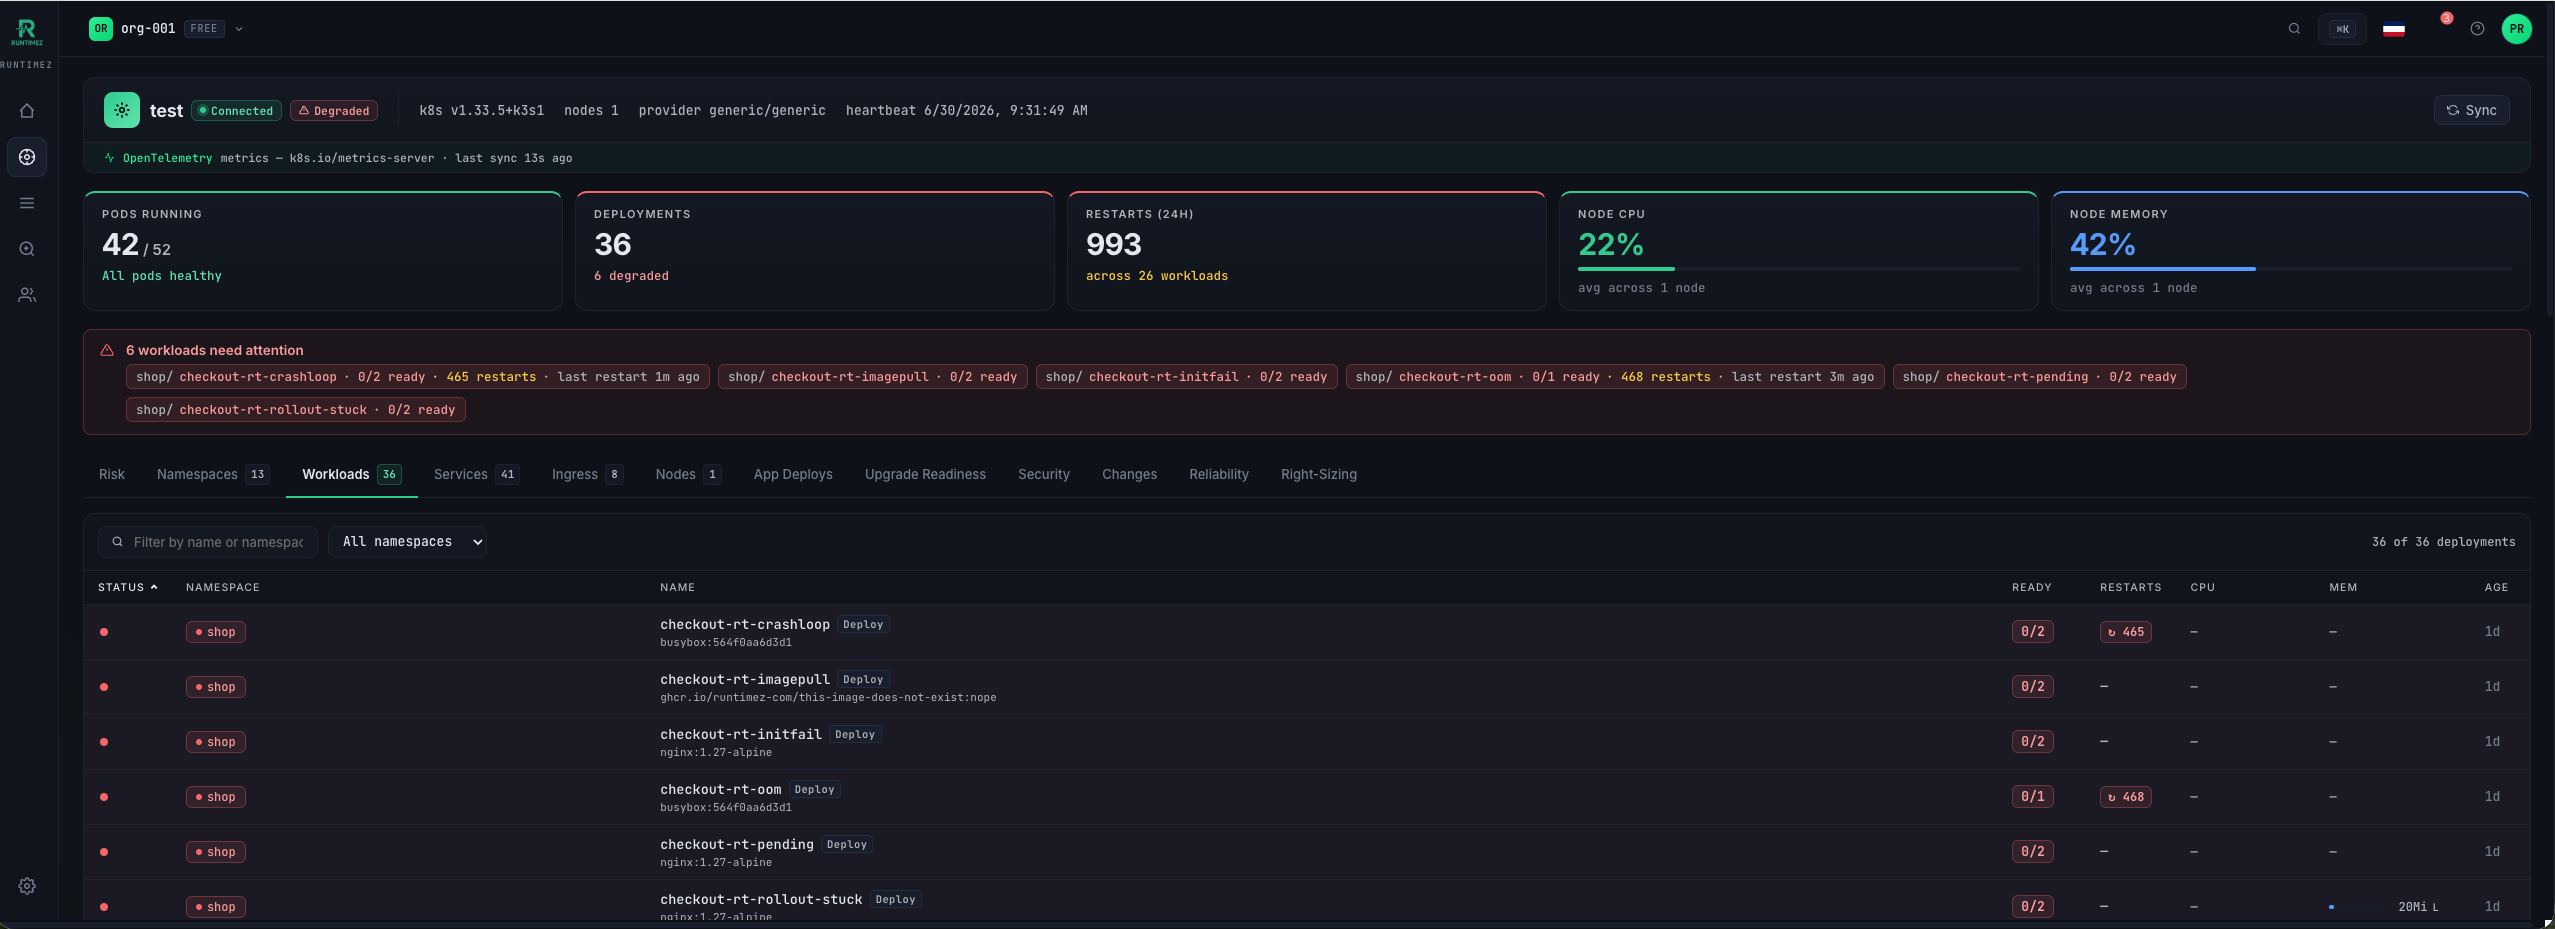Image resolution: width=2555 pixels, height=929 pixels.
Task: Open the list menu sidebar icon
Action: 27,203
